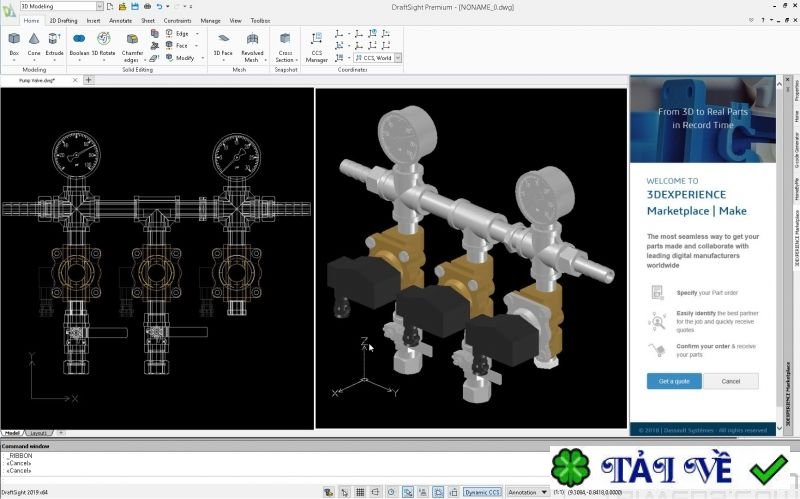Open the CCS Manager
Viewport: 800px width, 499px height.
316,44
